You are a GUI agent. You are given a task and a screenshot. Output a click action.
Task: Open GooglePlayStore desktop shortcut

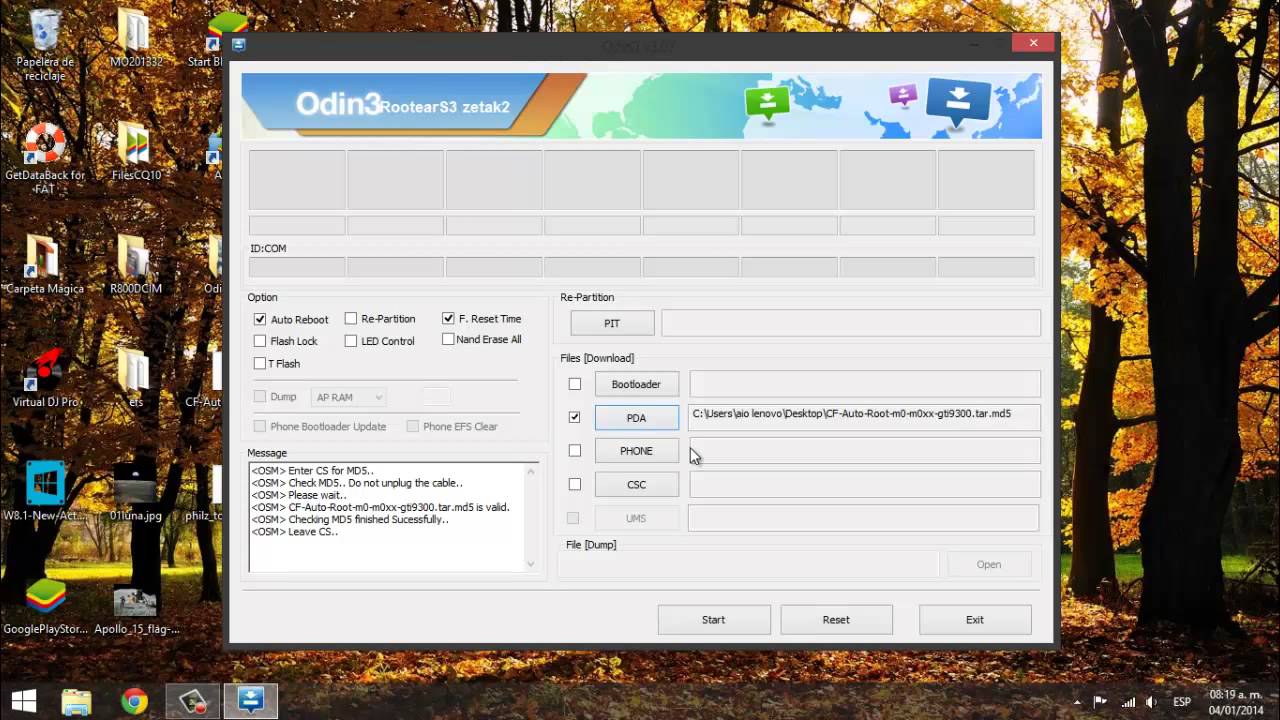(45, 606)
